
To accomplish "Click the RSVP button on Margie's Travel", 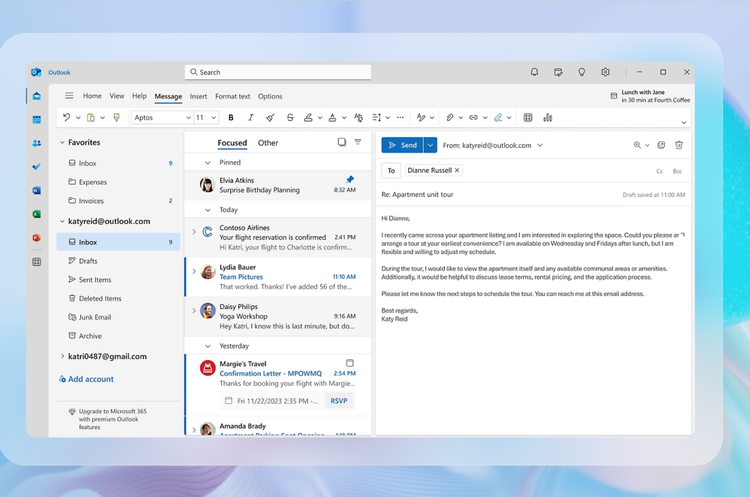I will 339,401.
